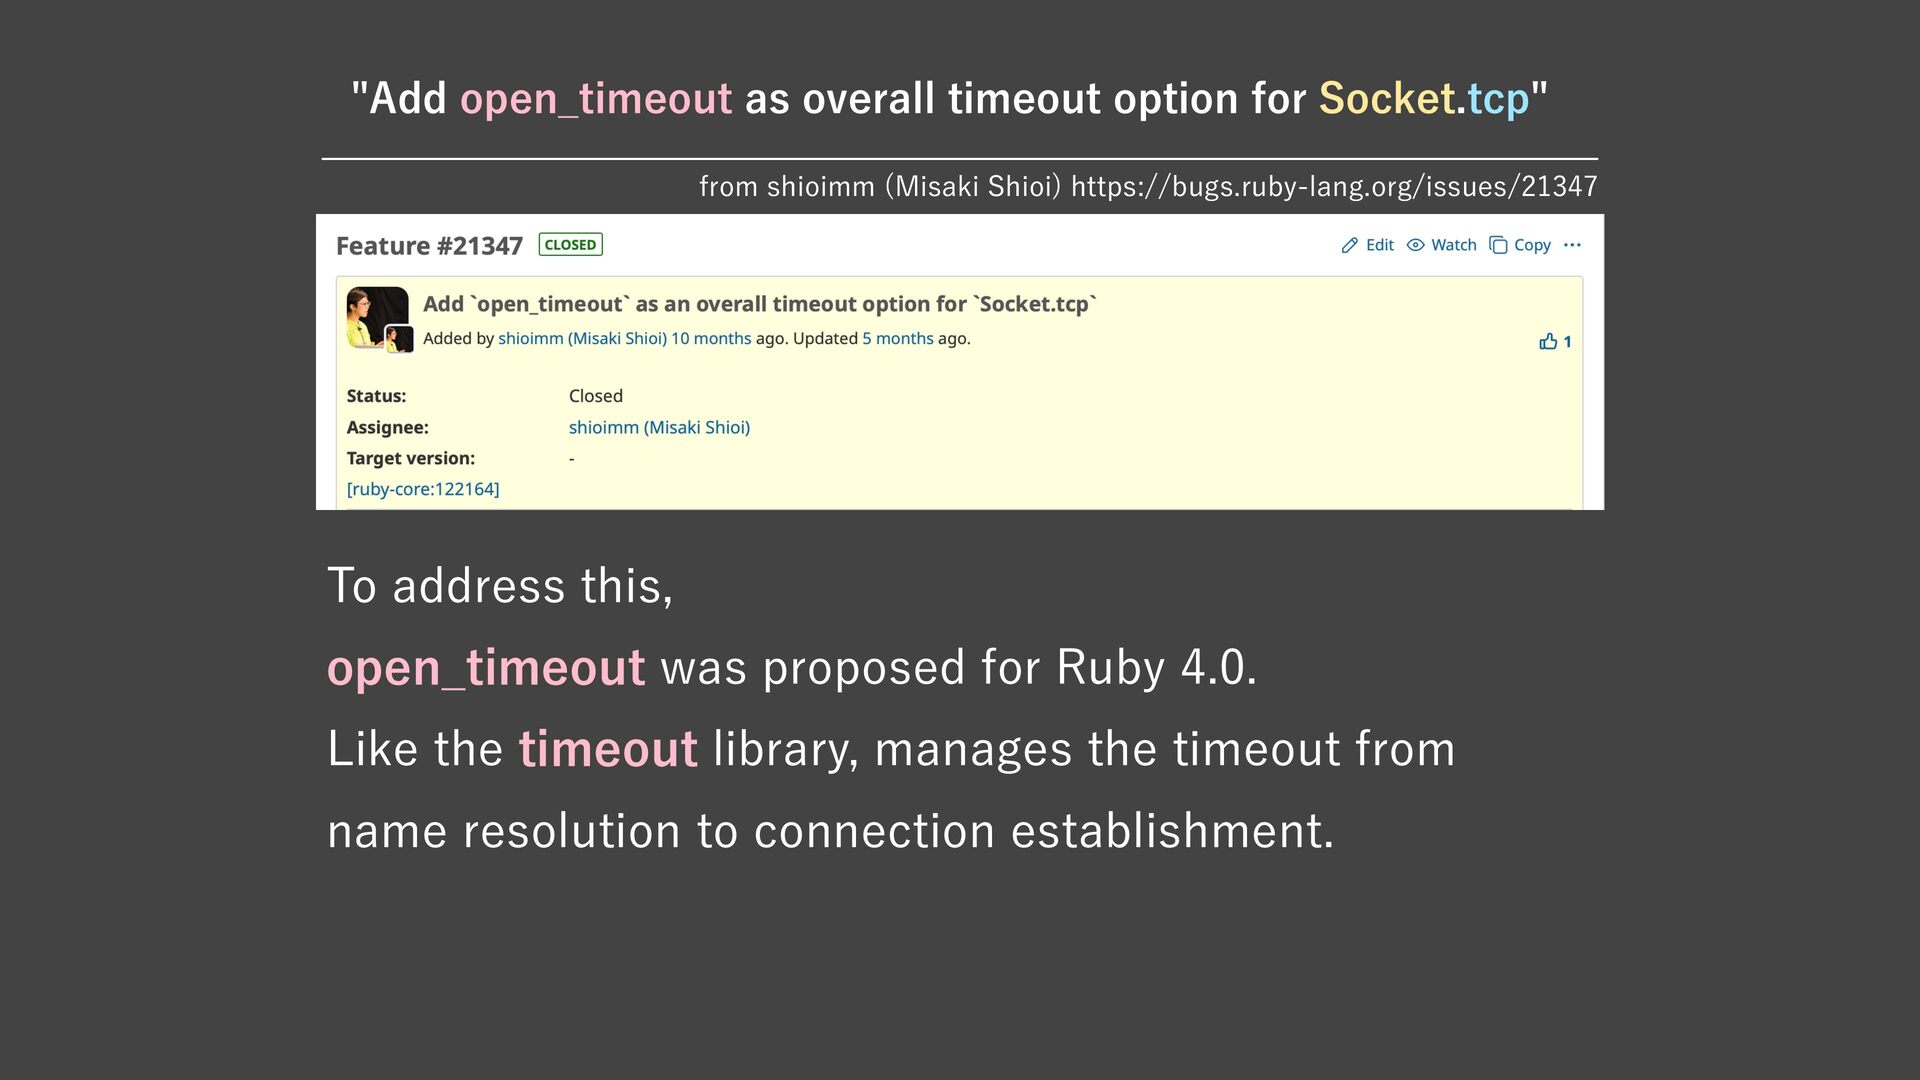Toggle the Watch eye icon
The image size is (1920, 1080).
[x=1416, y=245]
